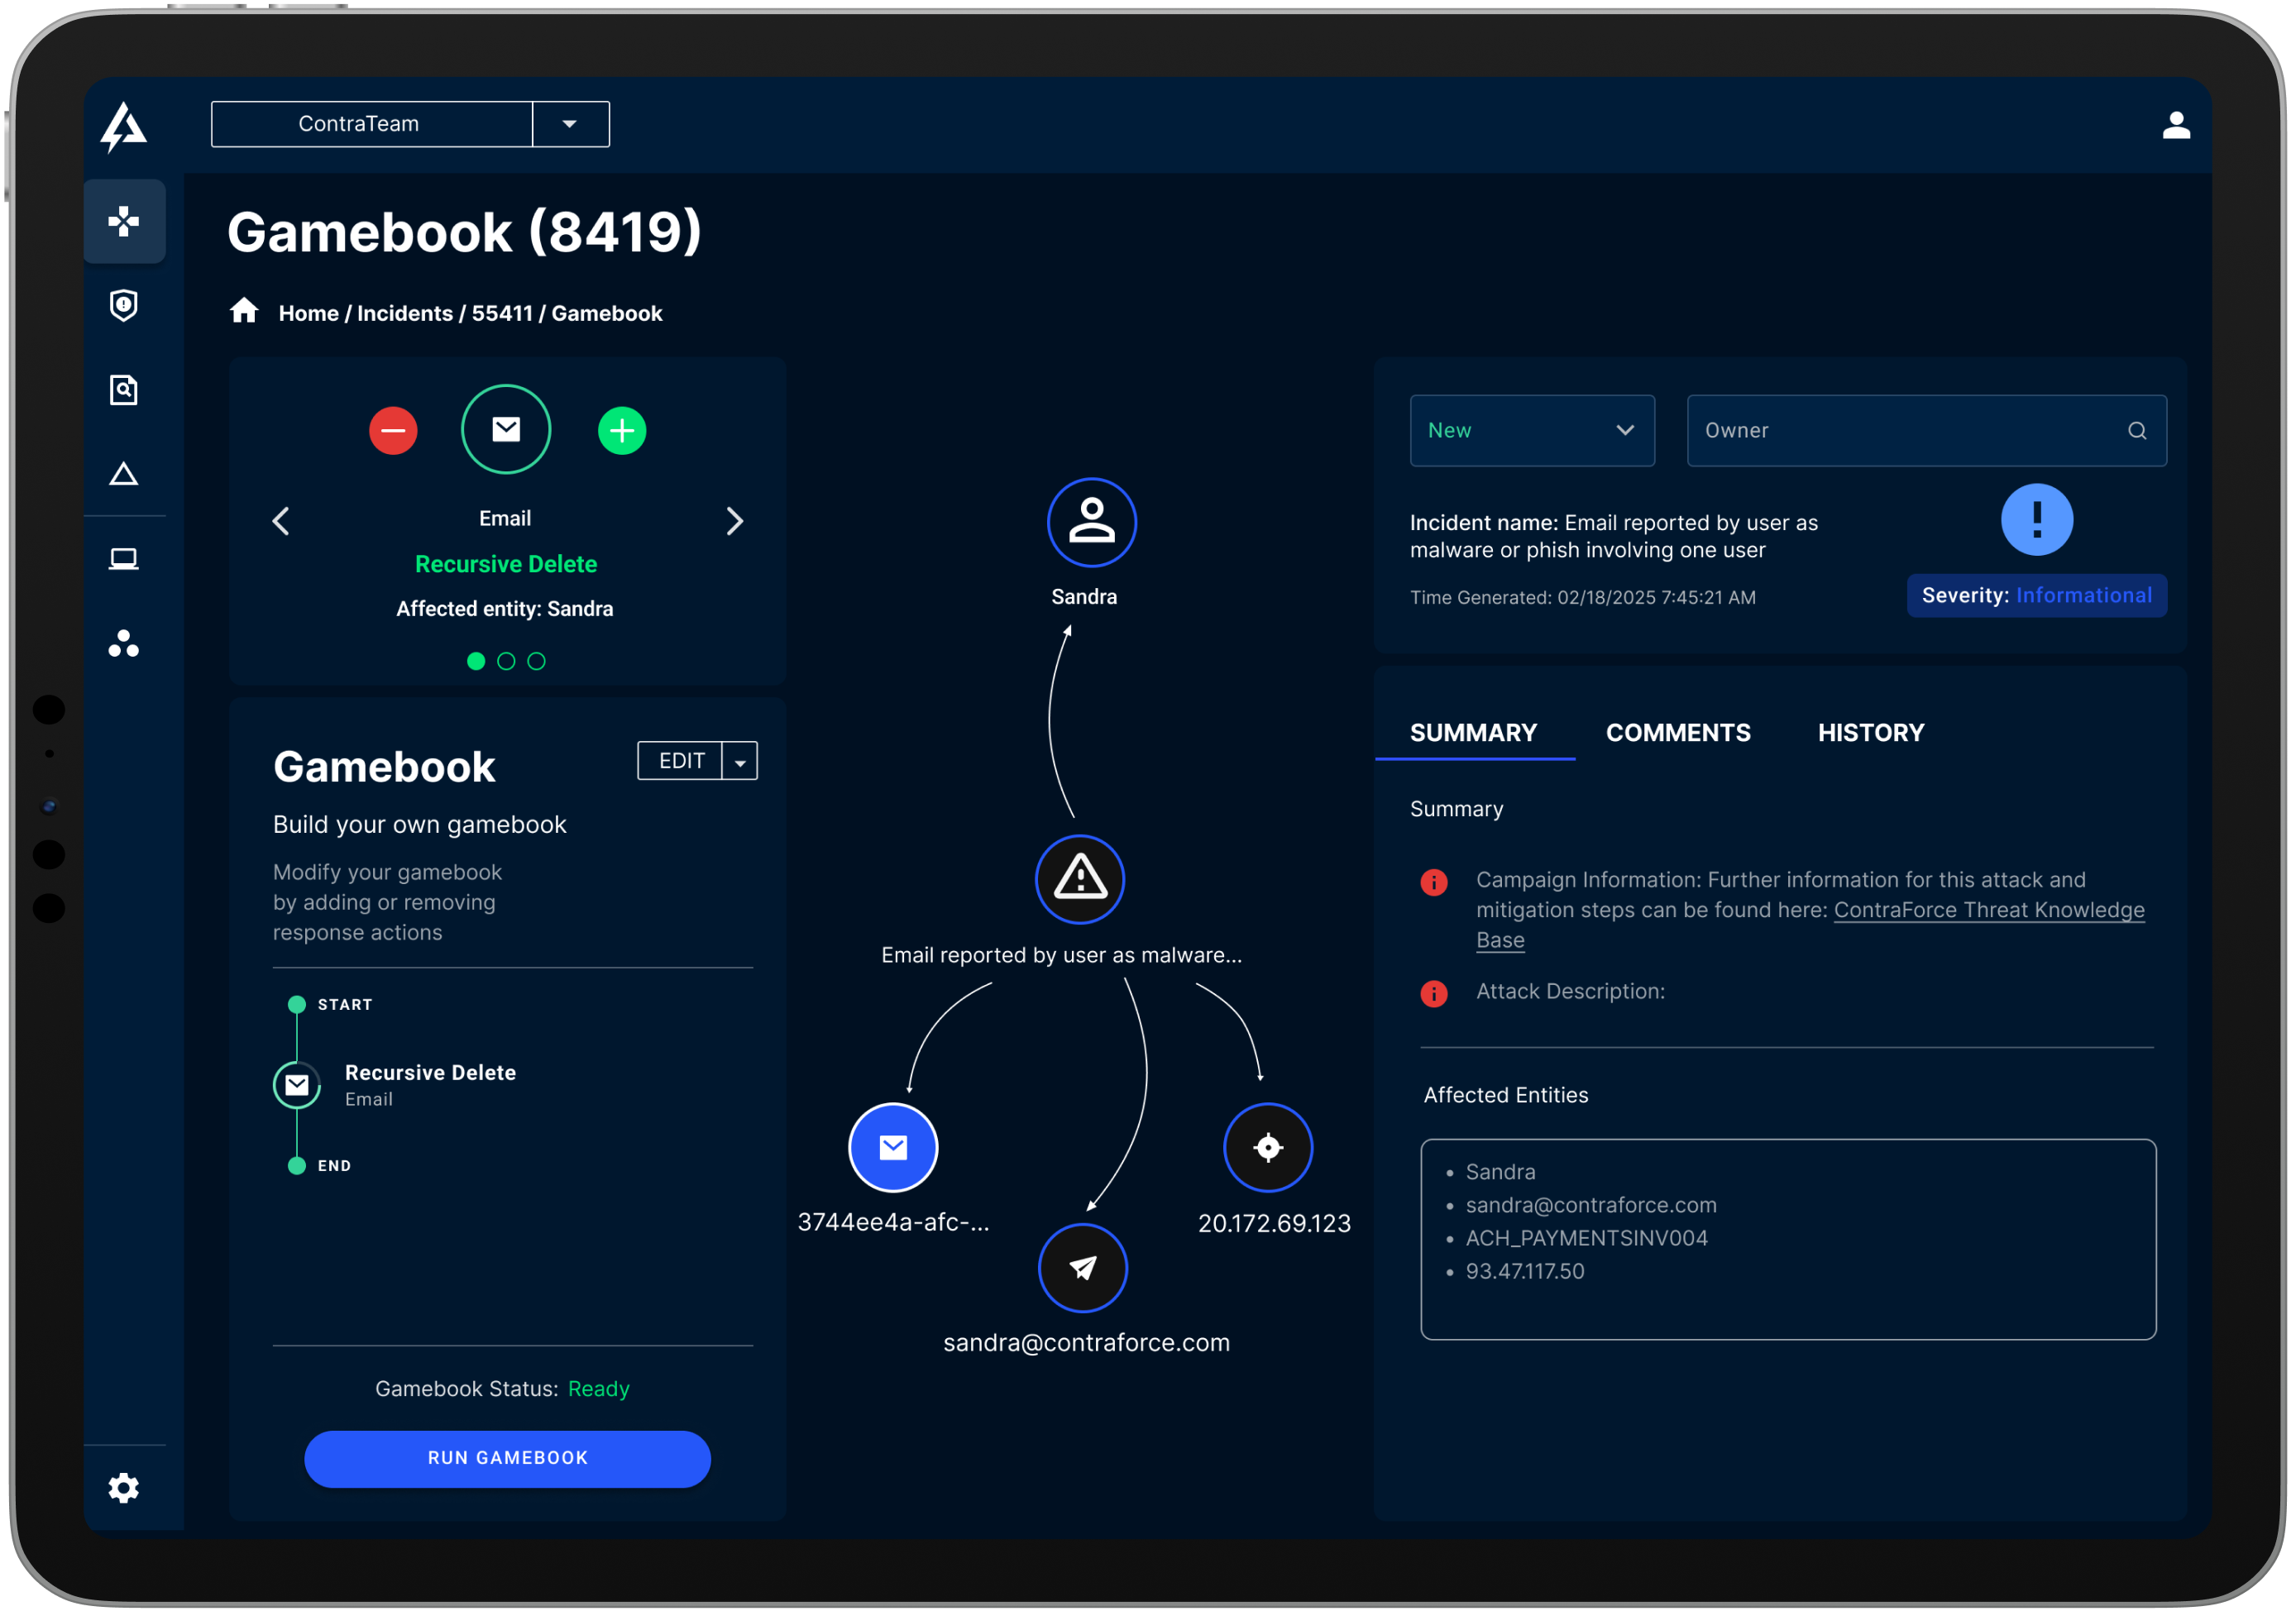Select the Sandra user node in graph

coord(1091,522)
